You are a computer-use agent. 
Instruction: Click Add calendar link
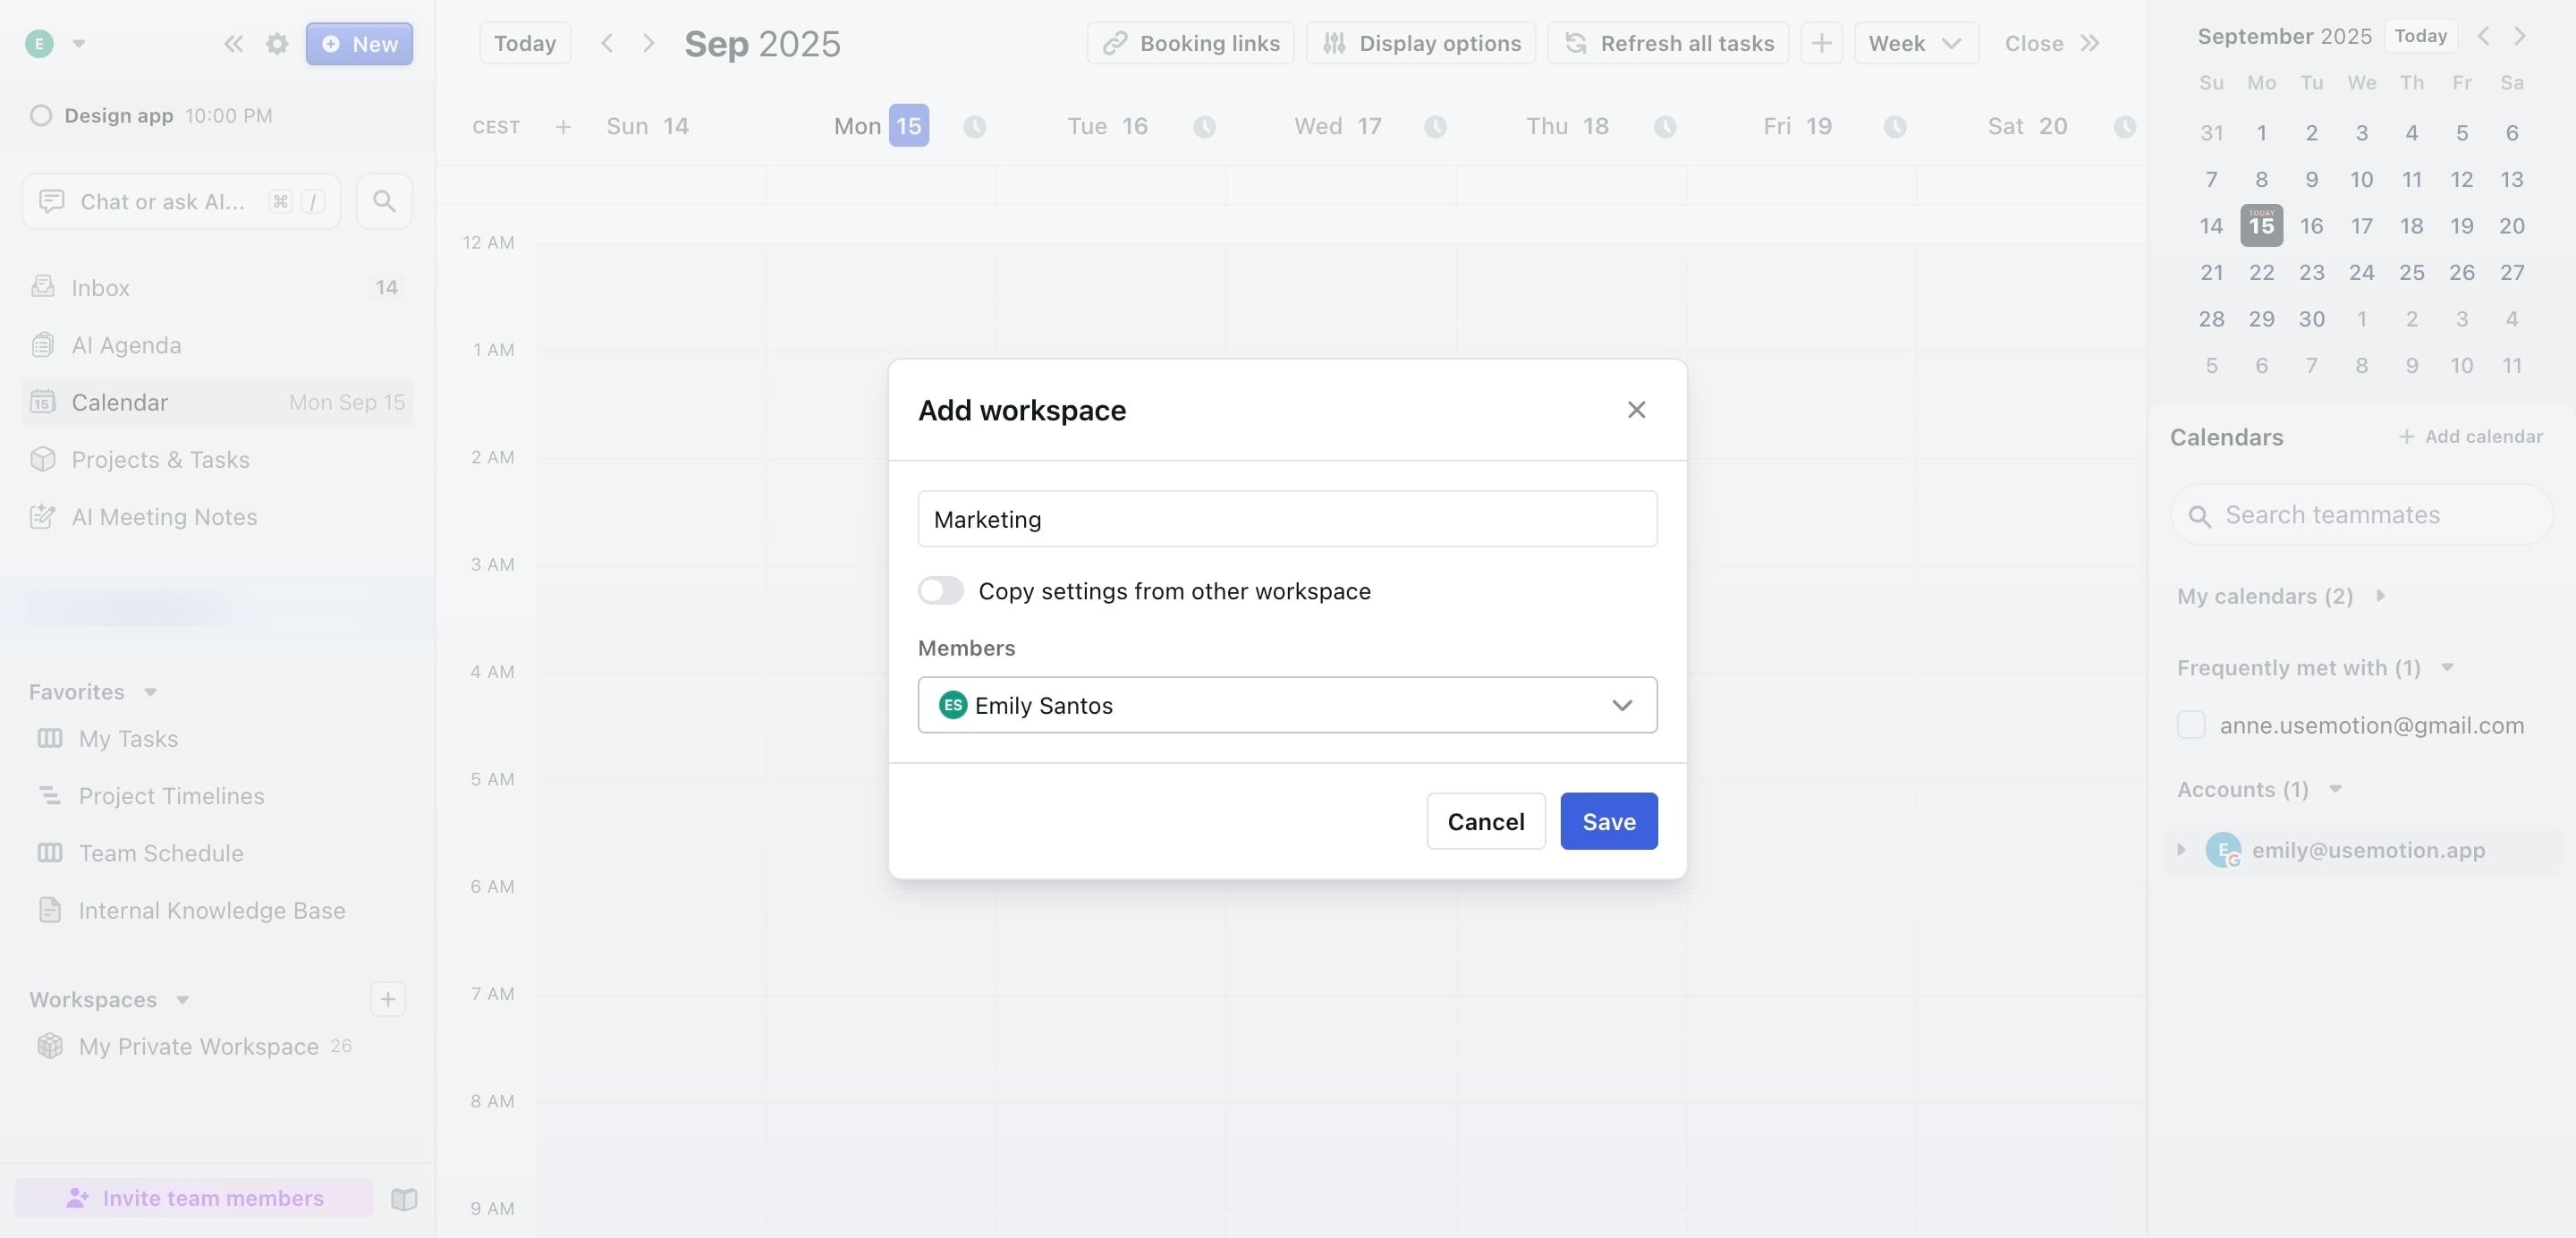pyautogui.click(x=2471, y=437)
